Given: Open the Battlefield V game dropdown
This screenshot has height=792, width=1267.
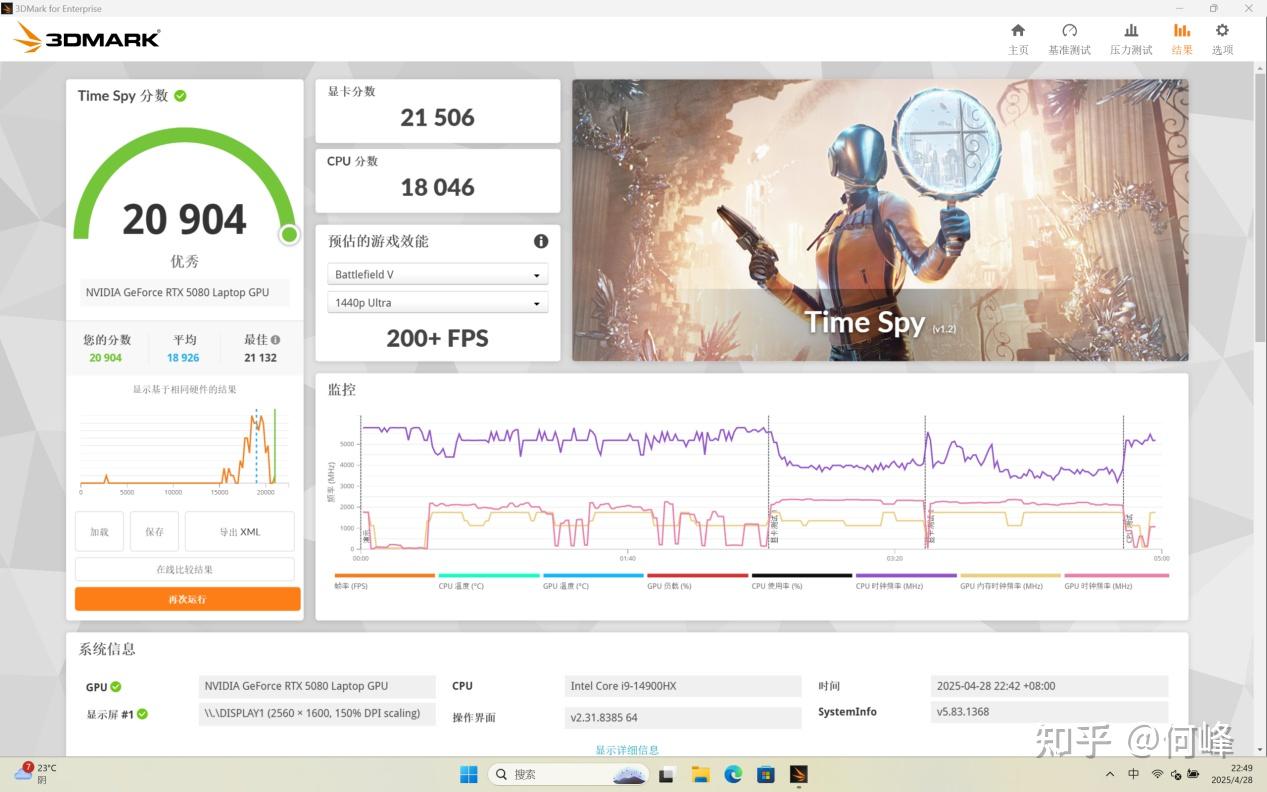Looking at the screenshot, I should coord(437,273).
